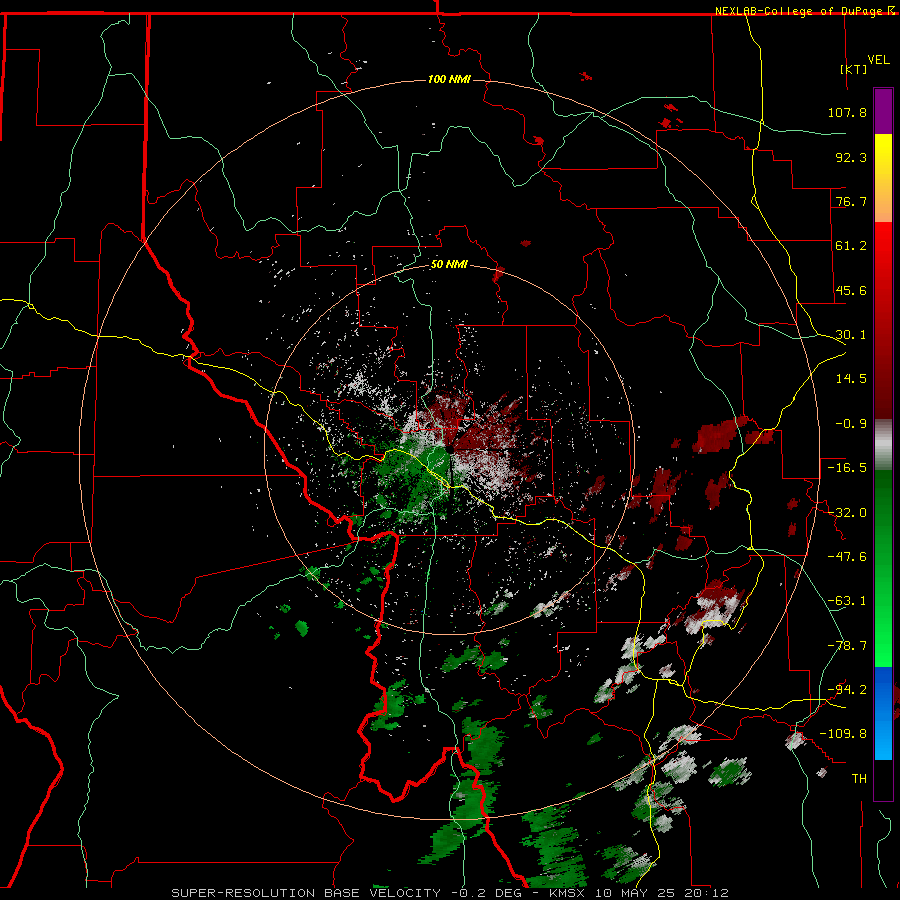This screenshot has width=900, height=900.
Task: Click the 76.7 legend value
Action: (x=851, y=201)
